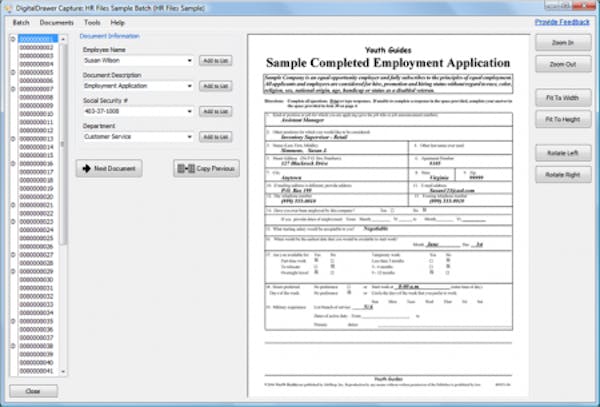Add Social Security # value to list
Screen dimensions: 600x407
[x=215, y=111]
